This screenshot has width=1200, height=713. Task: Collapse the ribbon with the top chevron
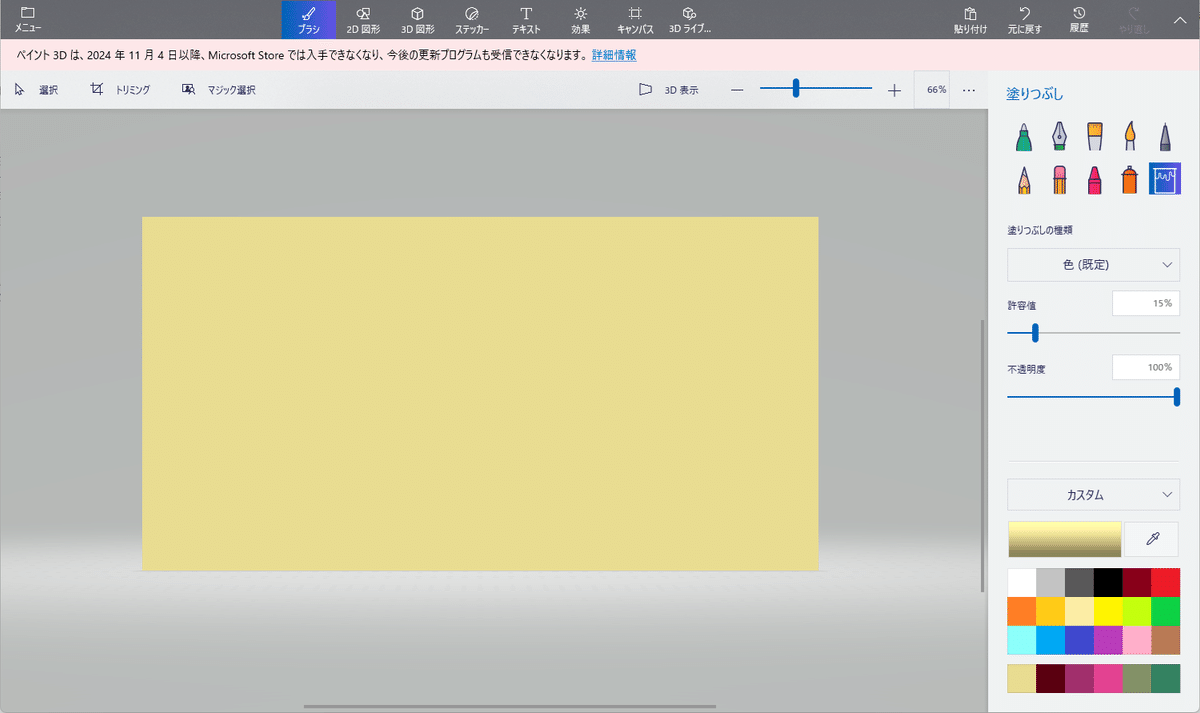(1179, 19)
